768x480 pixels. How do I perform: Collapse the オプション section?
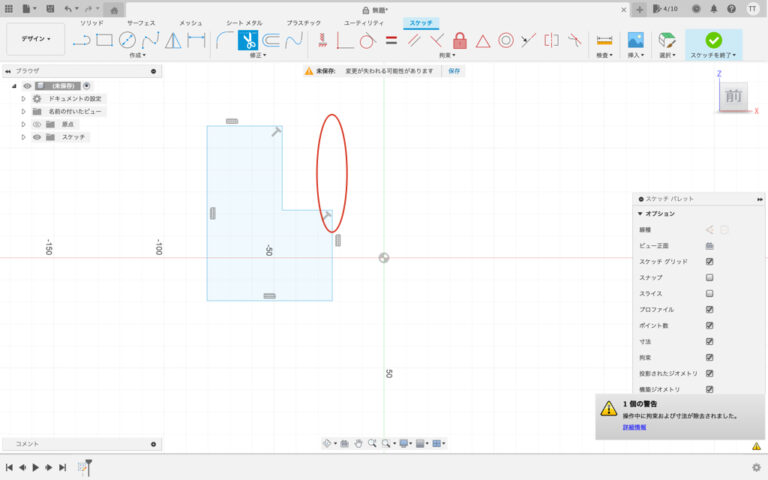[640, 214]
